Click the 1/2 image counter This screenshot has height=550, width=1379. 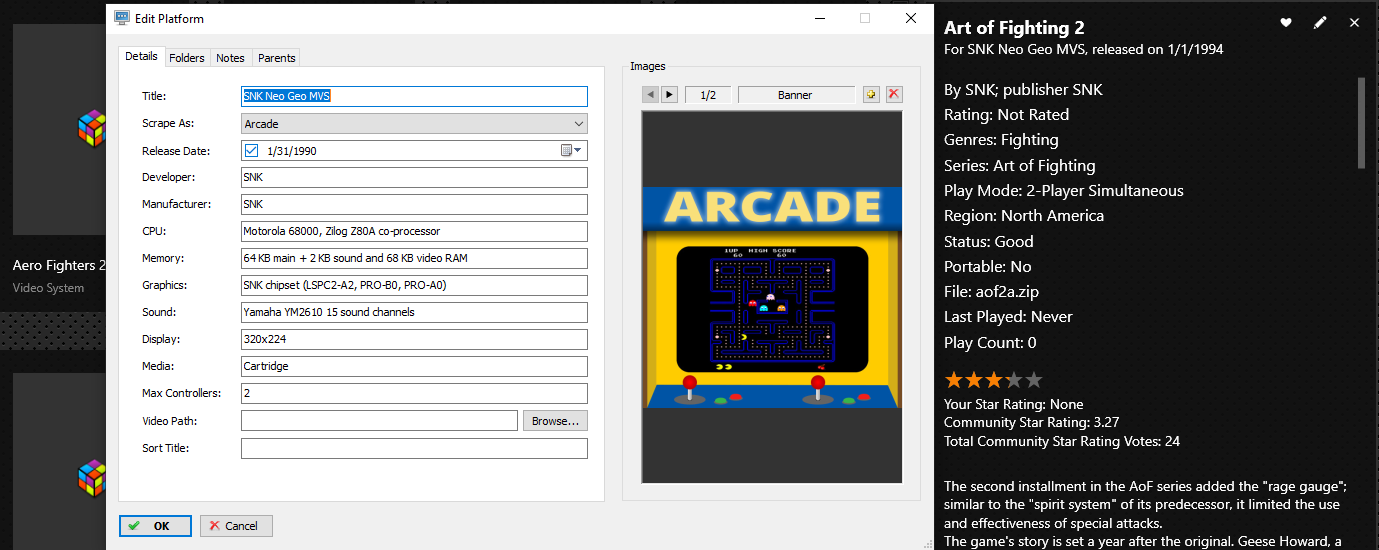point(708,95)
